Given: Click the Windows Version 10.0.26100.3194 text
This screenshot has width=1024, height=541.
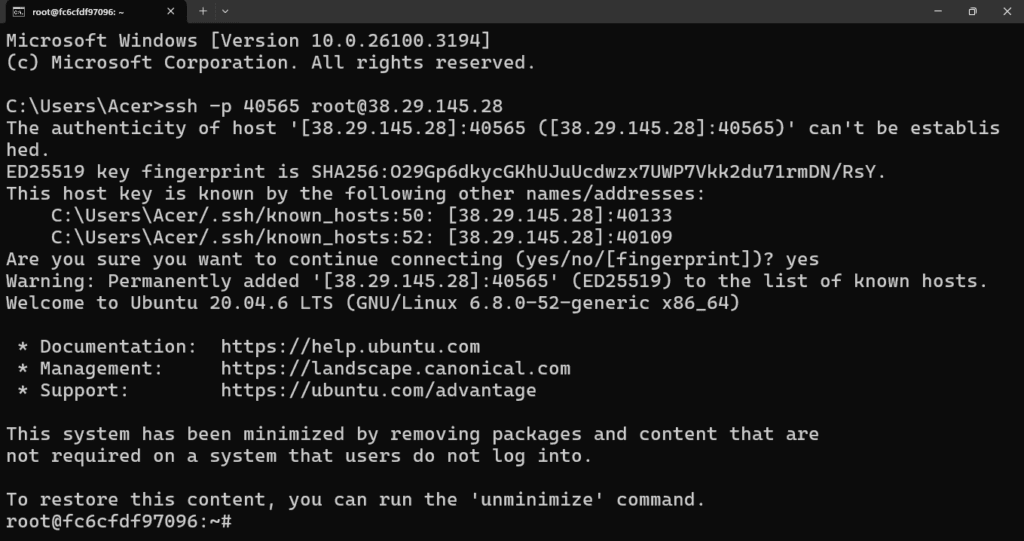Looking at the screenshot, I should pyautogui.click(x=350, y=41).
